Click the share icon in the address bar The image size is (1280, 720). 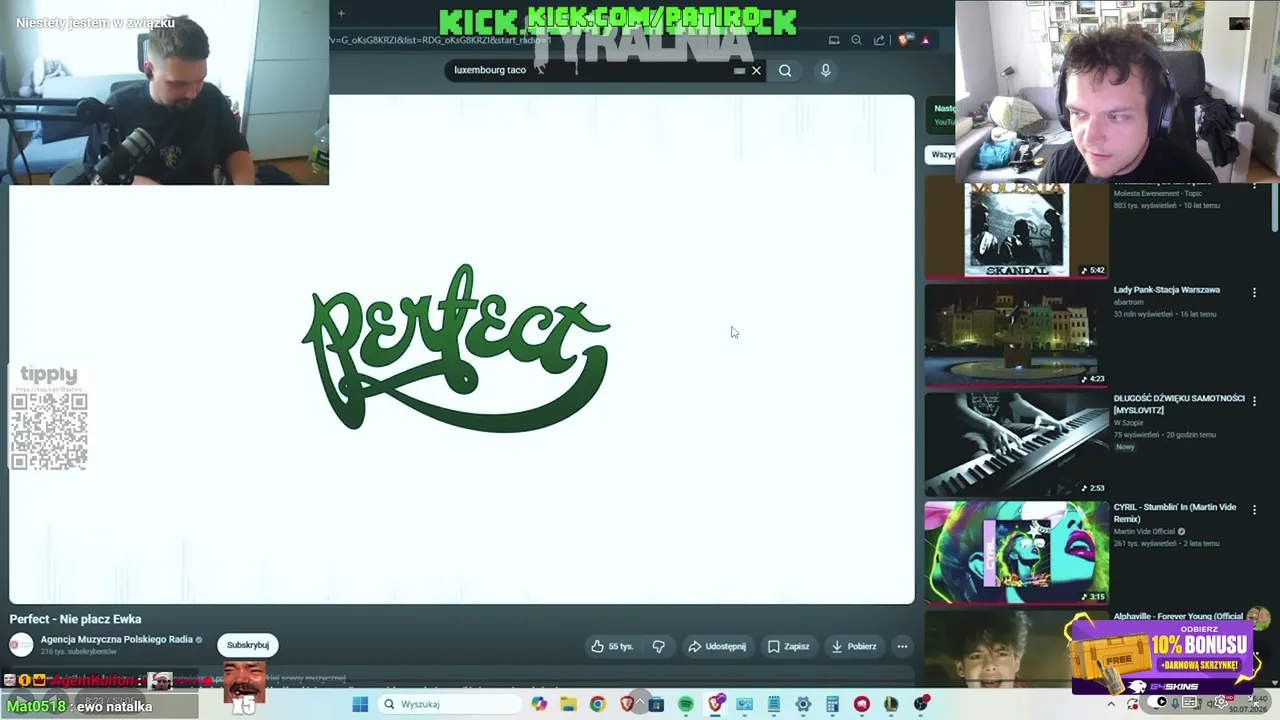(x=879, y=40)
